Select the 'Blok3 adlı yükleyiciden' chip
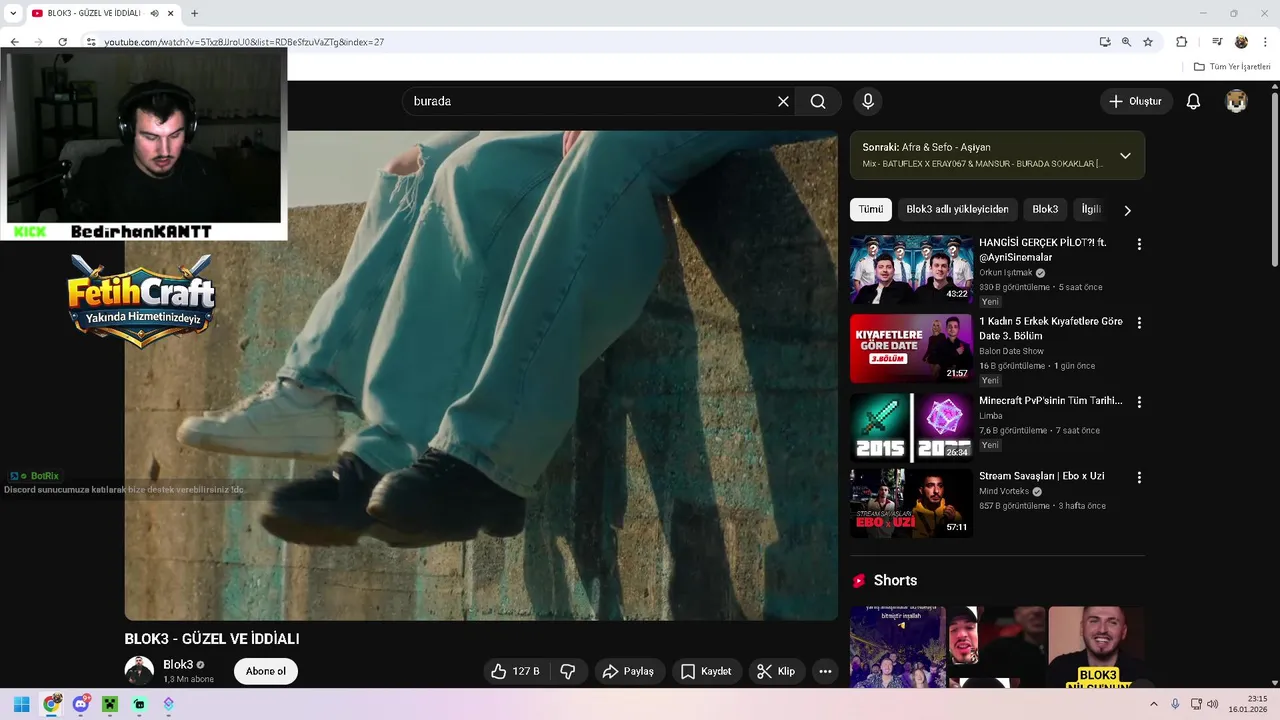This screenshot has height=720, width=1280. pos(957,209)
